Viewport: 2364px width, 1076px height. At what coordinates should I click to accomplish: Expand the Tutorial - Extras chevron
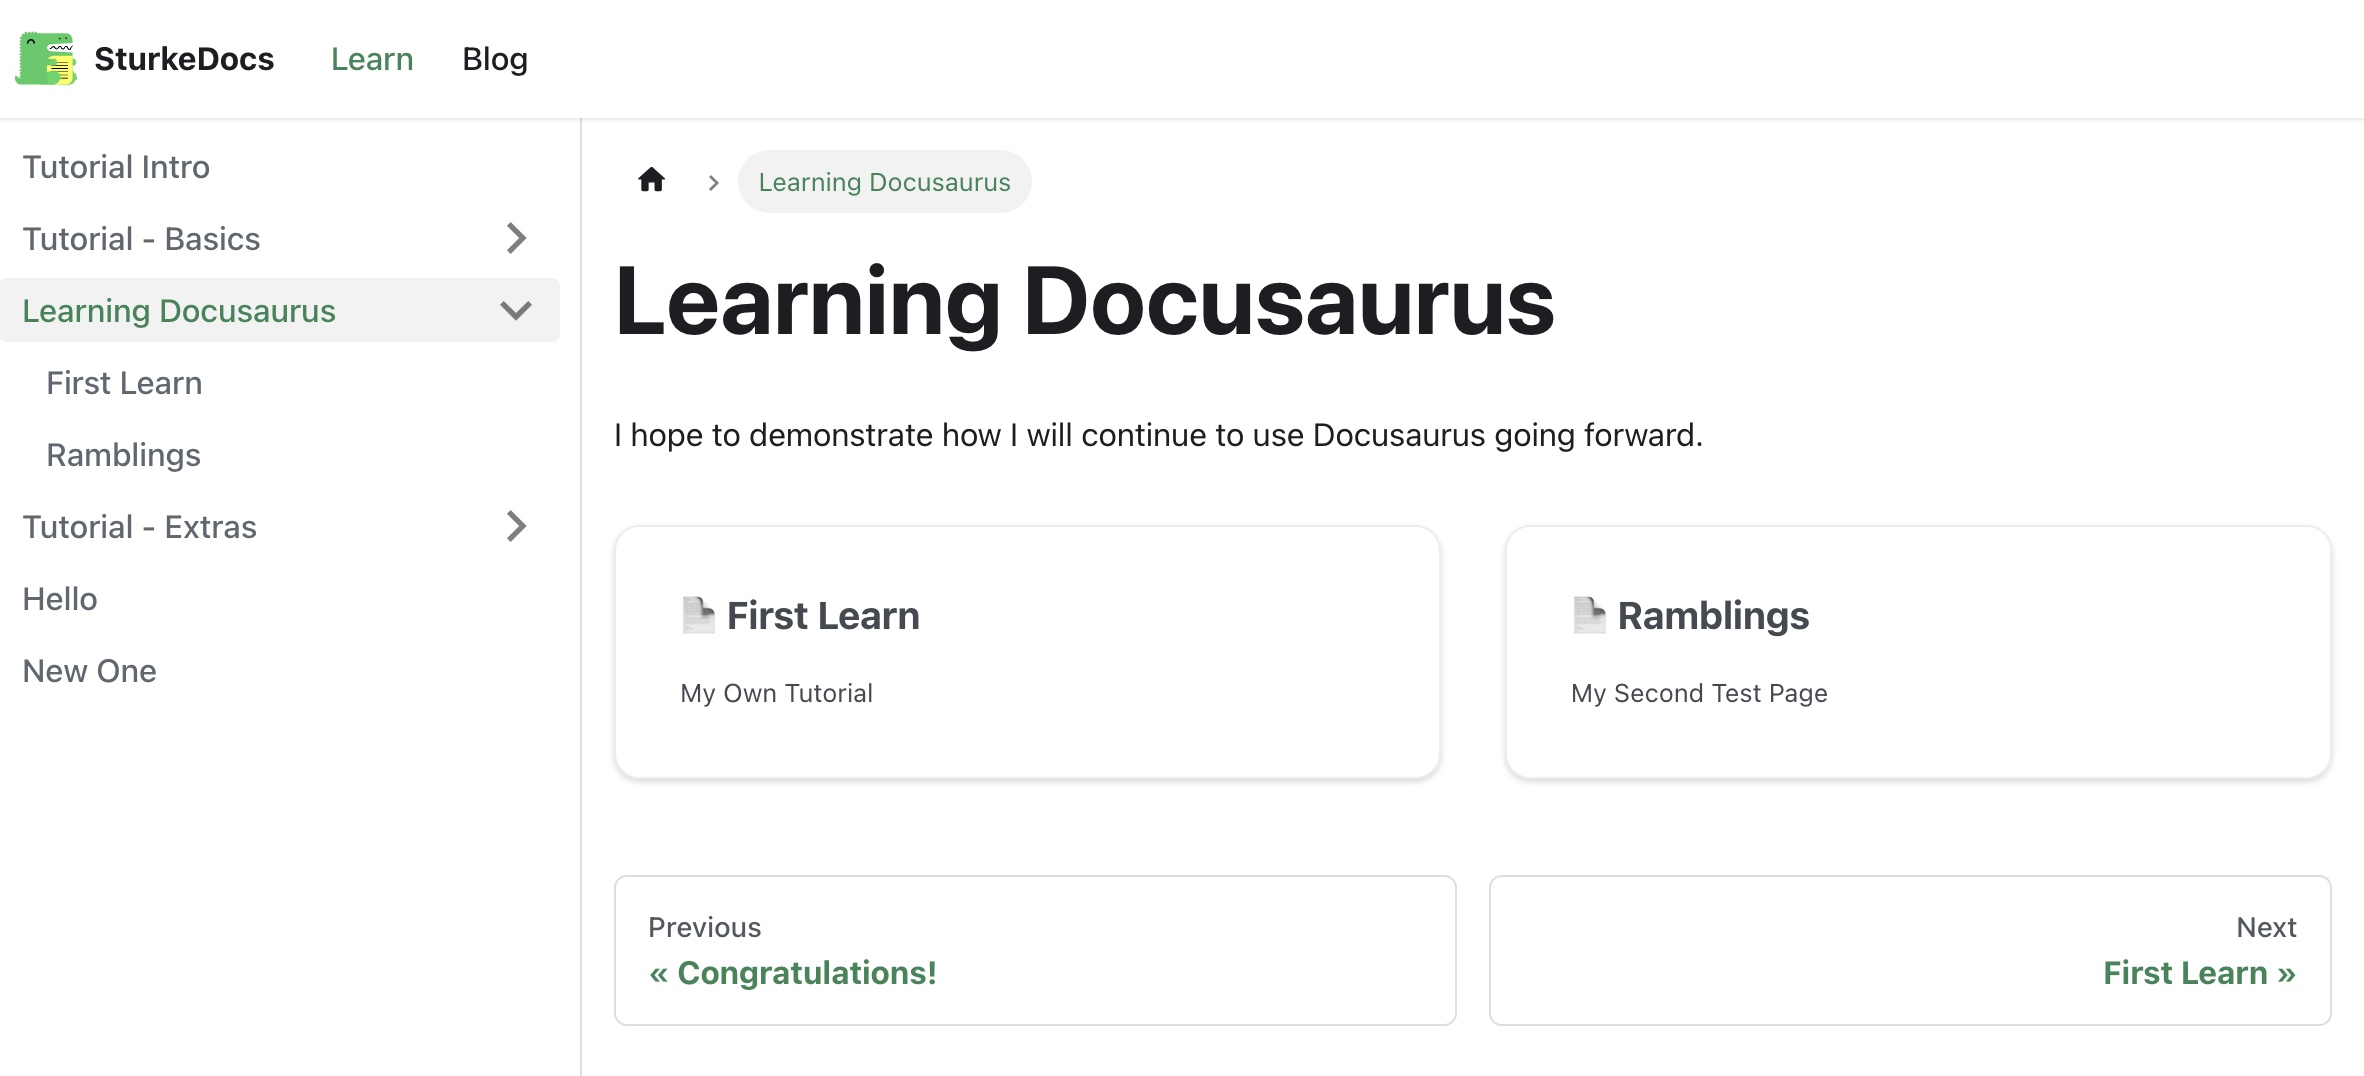point(516,526)
